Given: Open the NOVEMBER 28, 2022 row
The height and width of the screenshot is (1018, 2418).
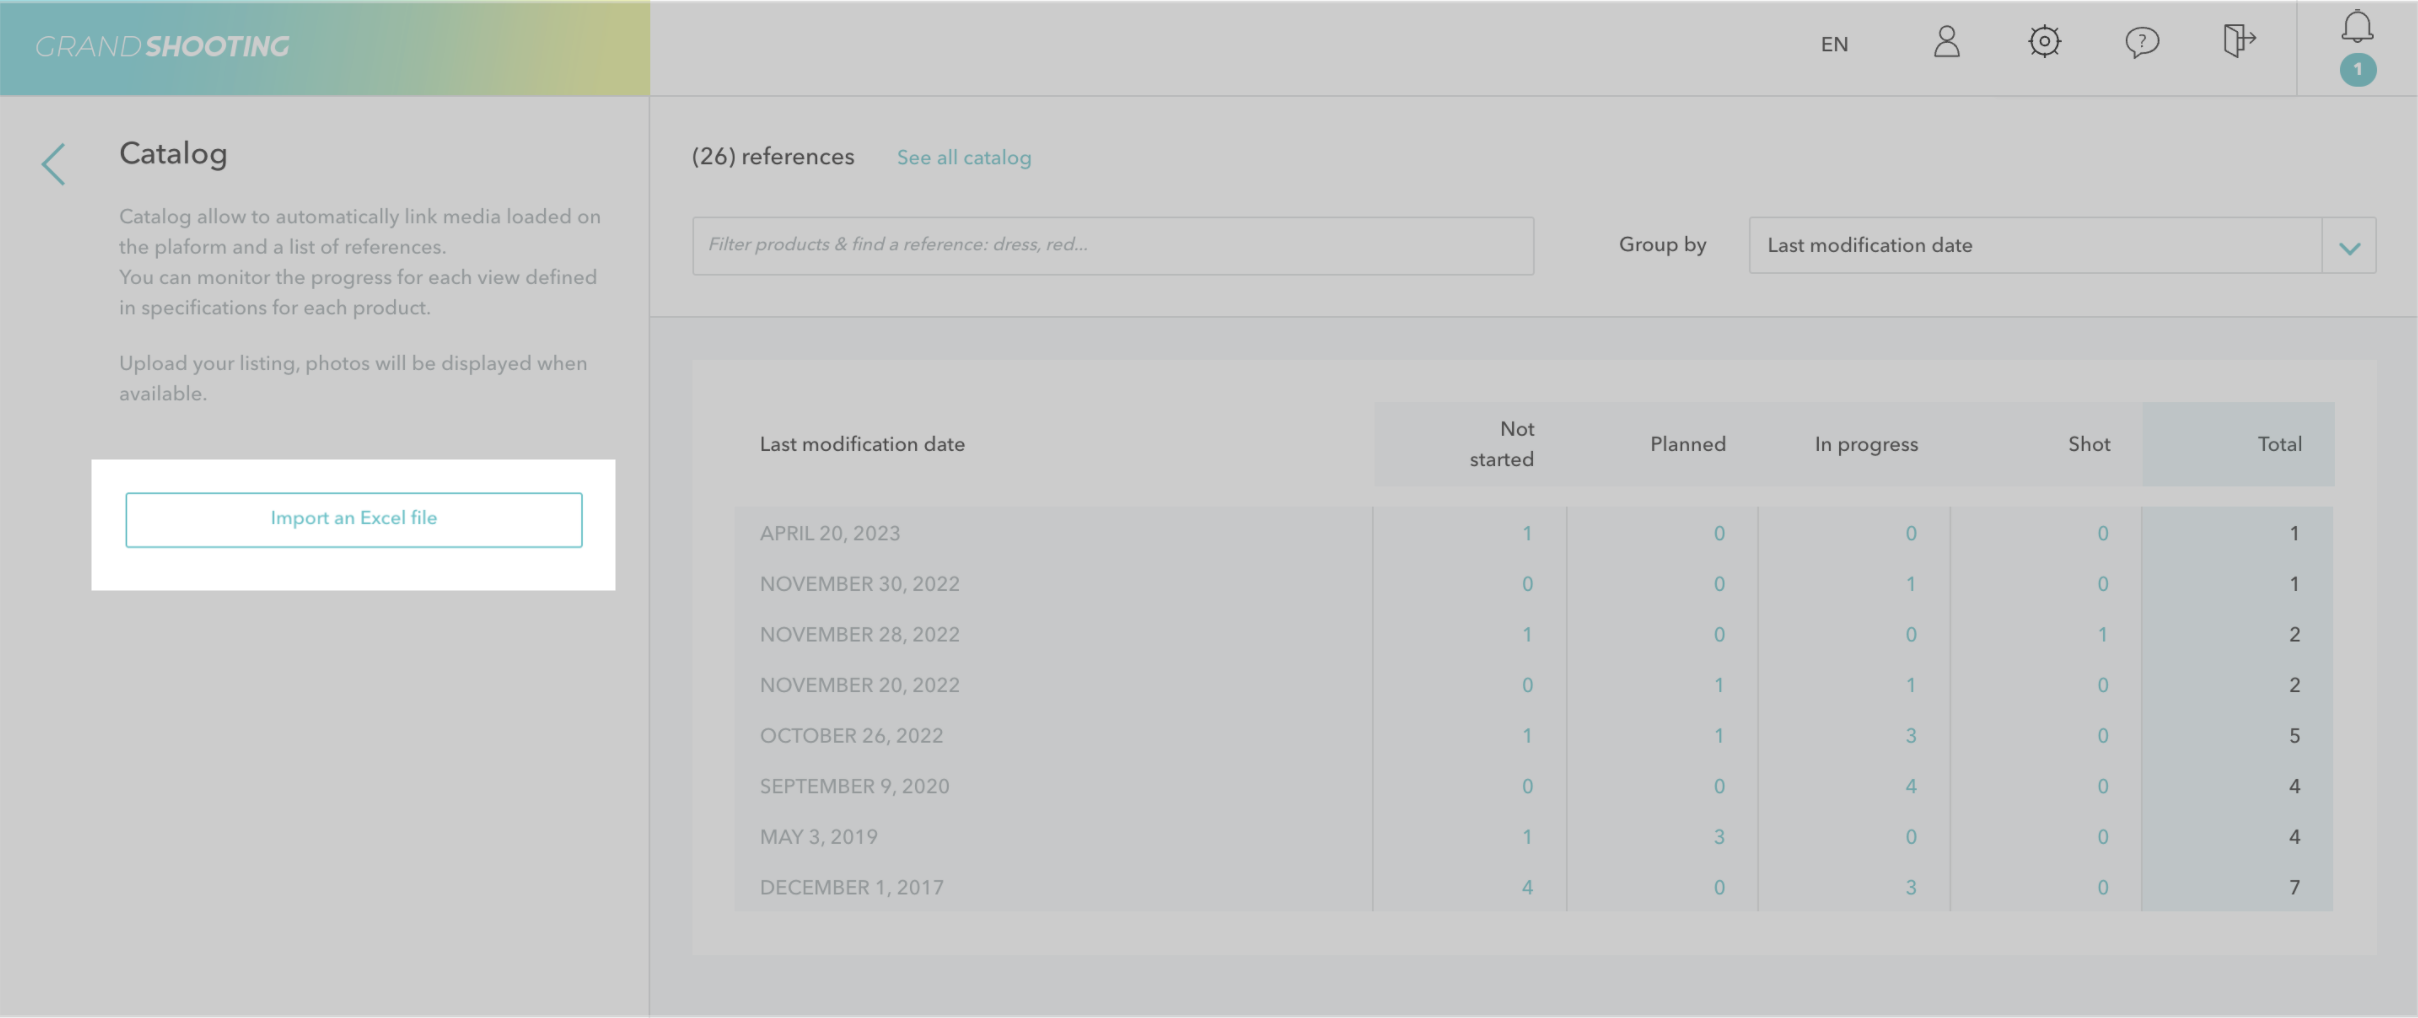Looking at the screenshot, I should 1534,634.
